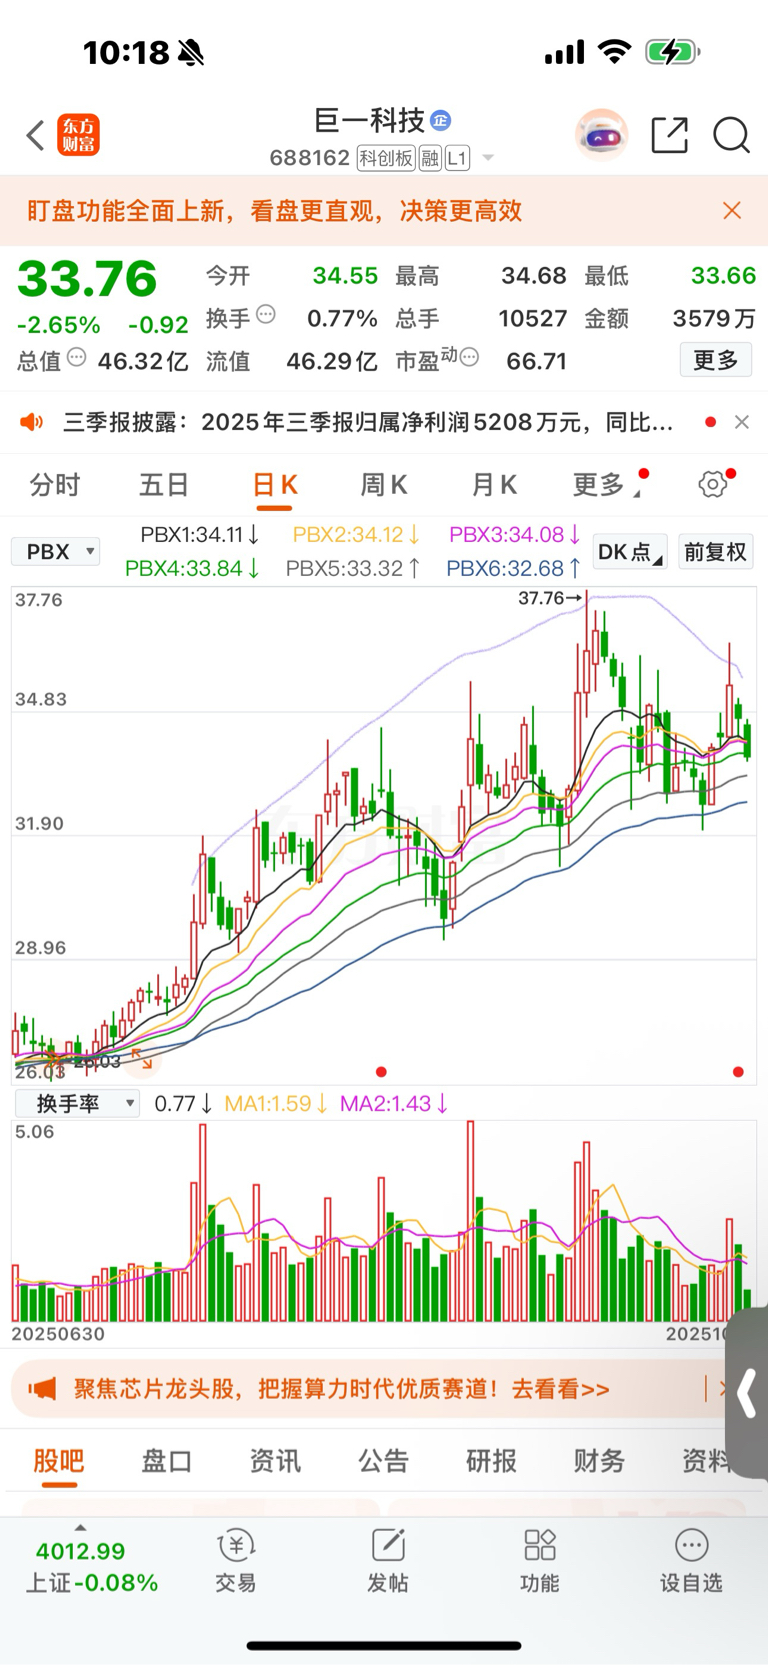The width and height of the screenshot is (768, 1665).
Task: Close the 盯盘功能 banner
Action: coord(732,210)
